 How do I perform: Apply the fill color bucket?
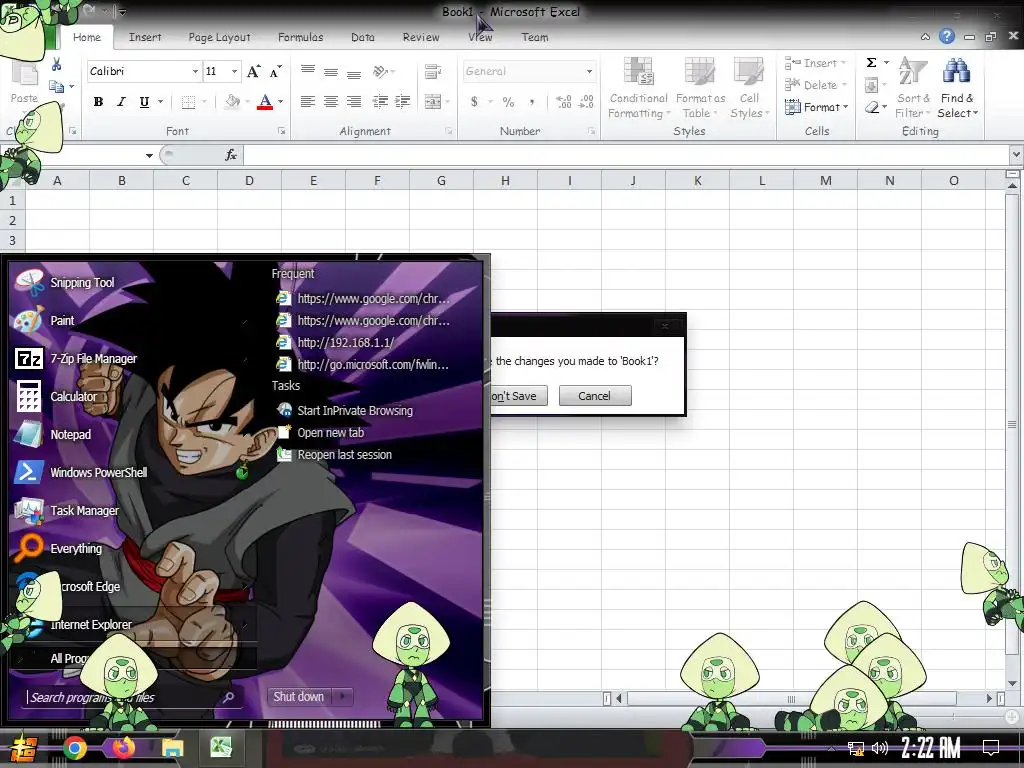click(232, 102)
